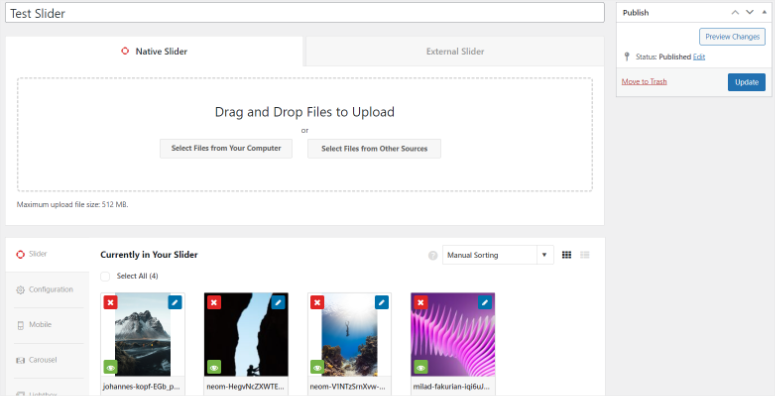This screenshot has width=775, height=396.
Task: Hide the milad-fakurian purple slide
Action: click(x=420, y=367)
